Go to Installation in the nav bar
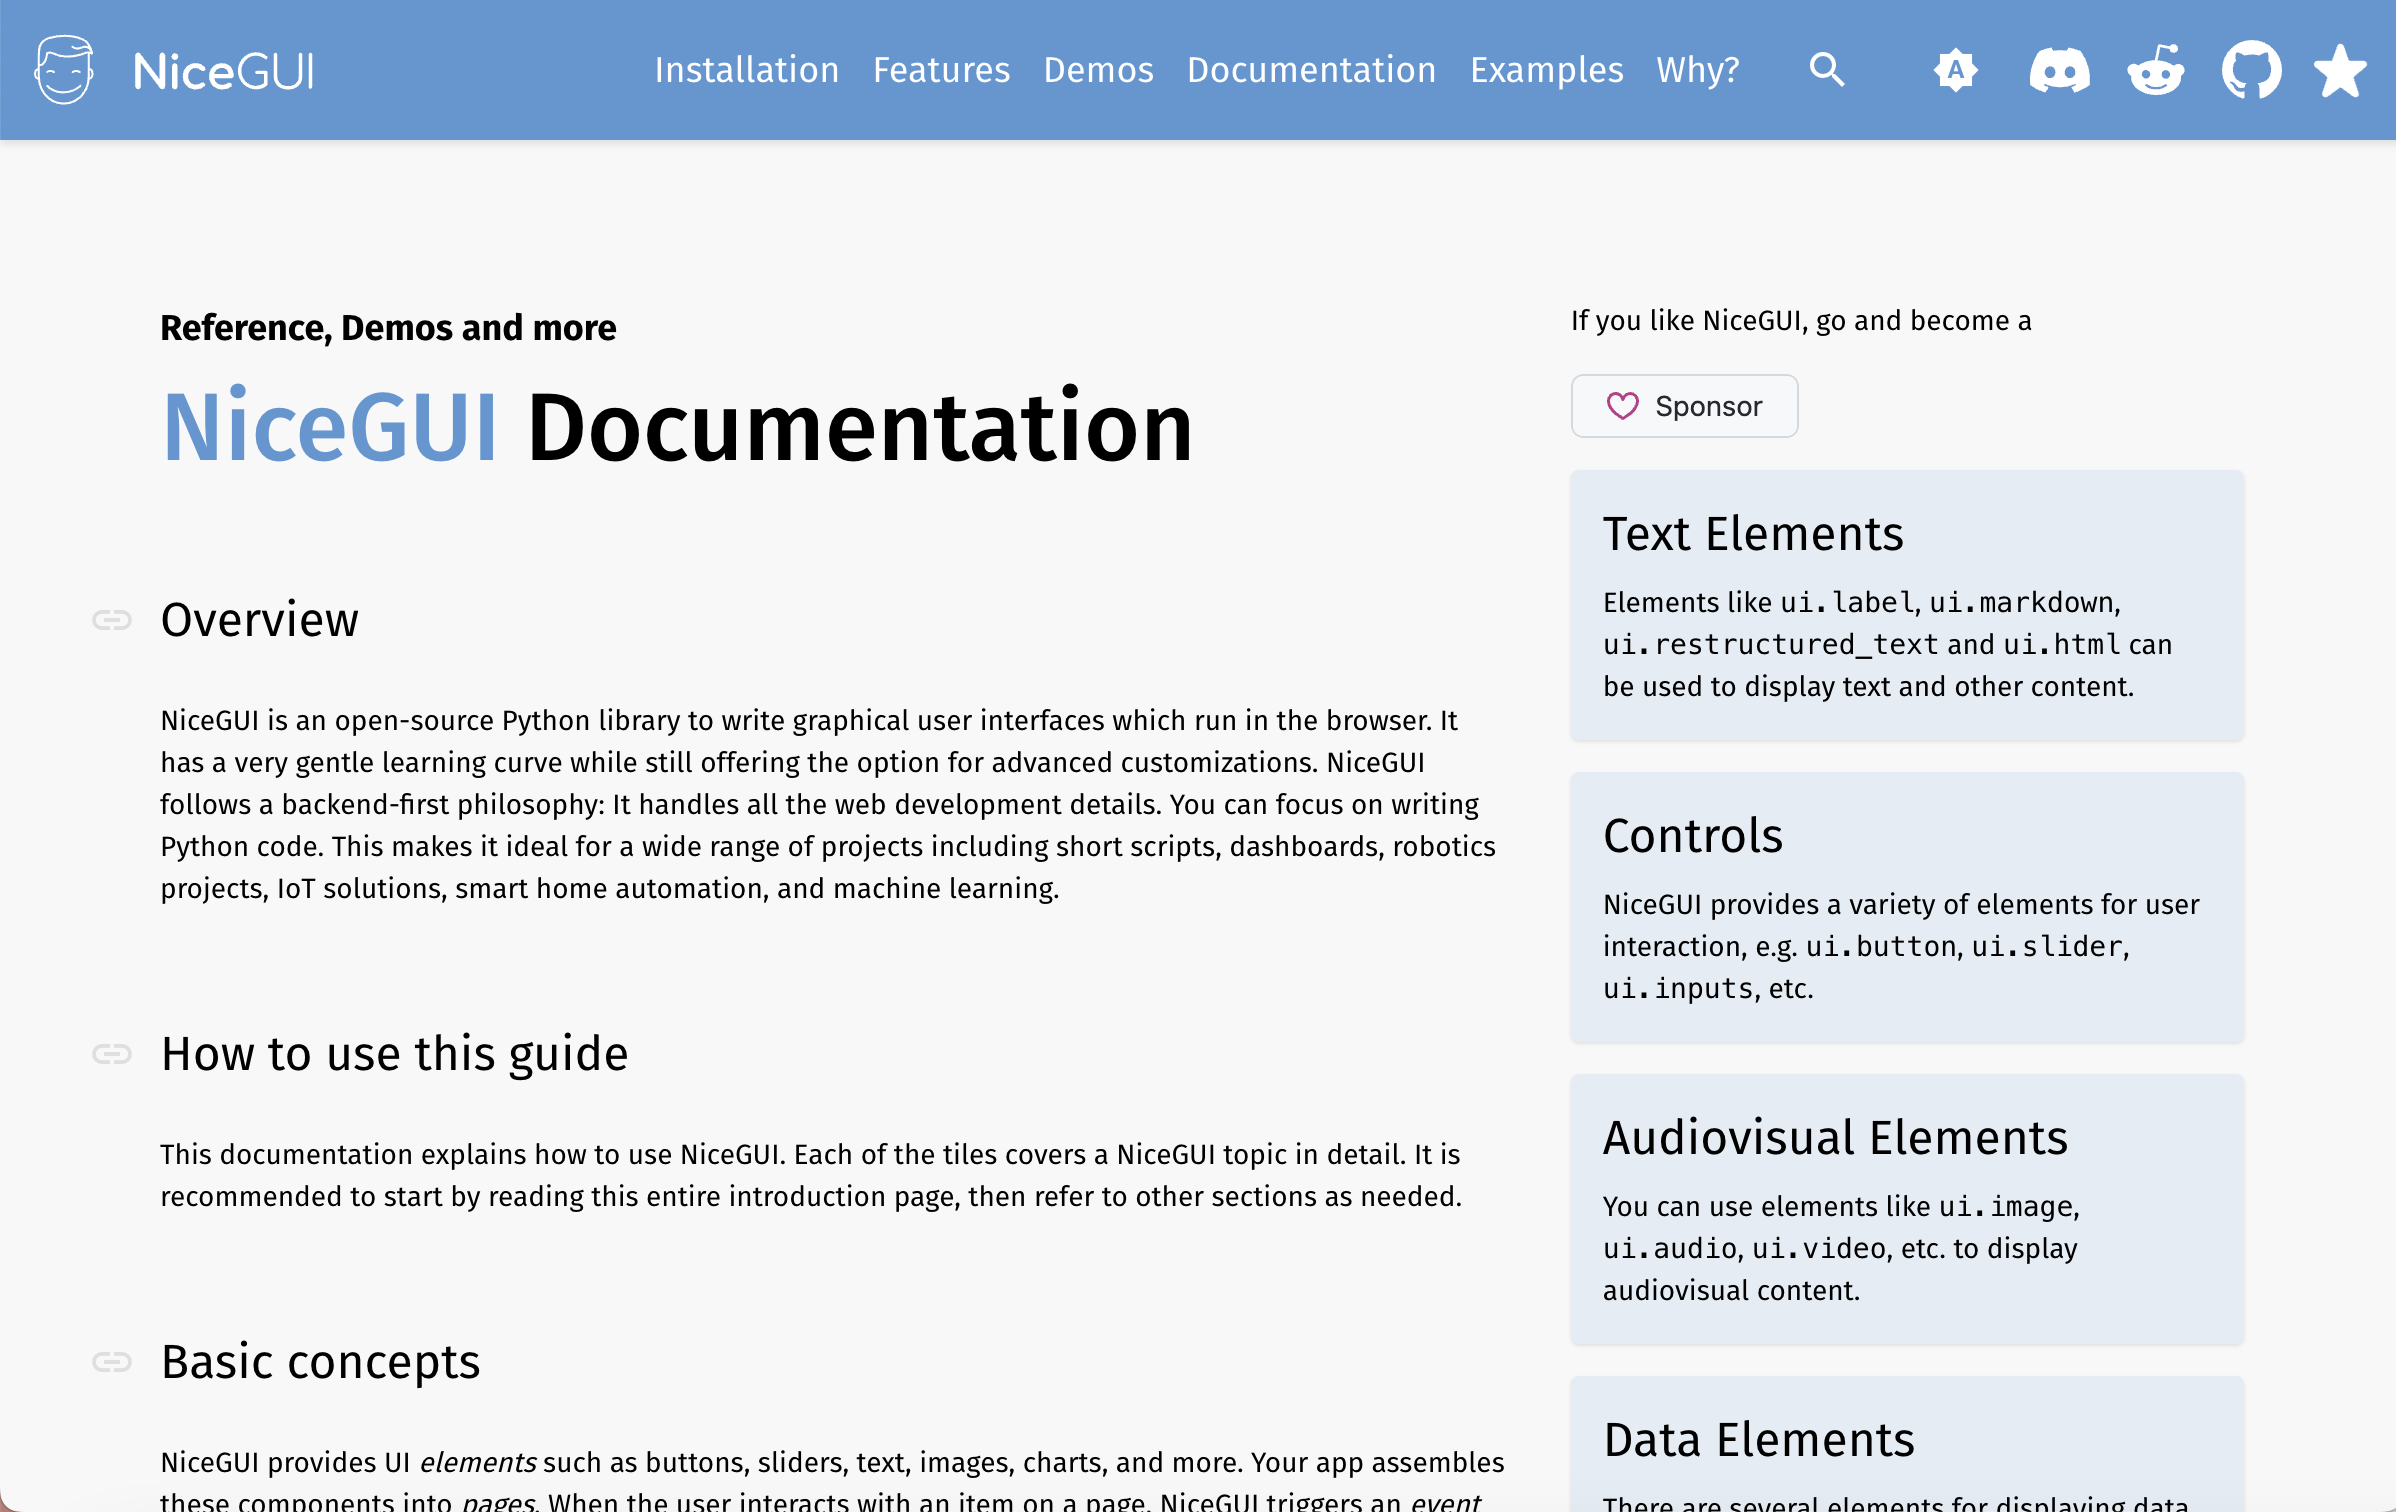Image resolution: width=2396 pixels, height=1512 pixels. (747, 70)
